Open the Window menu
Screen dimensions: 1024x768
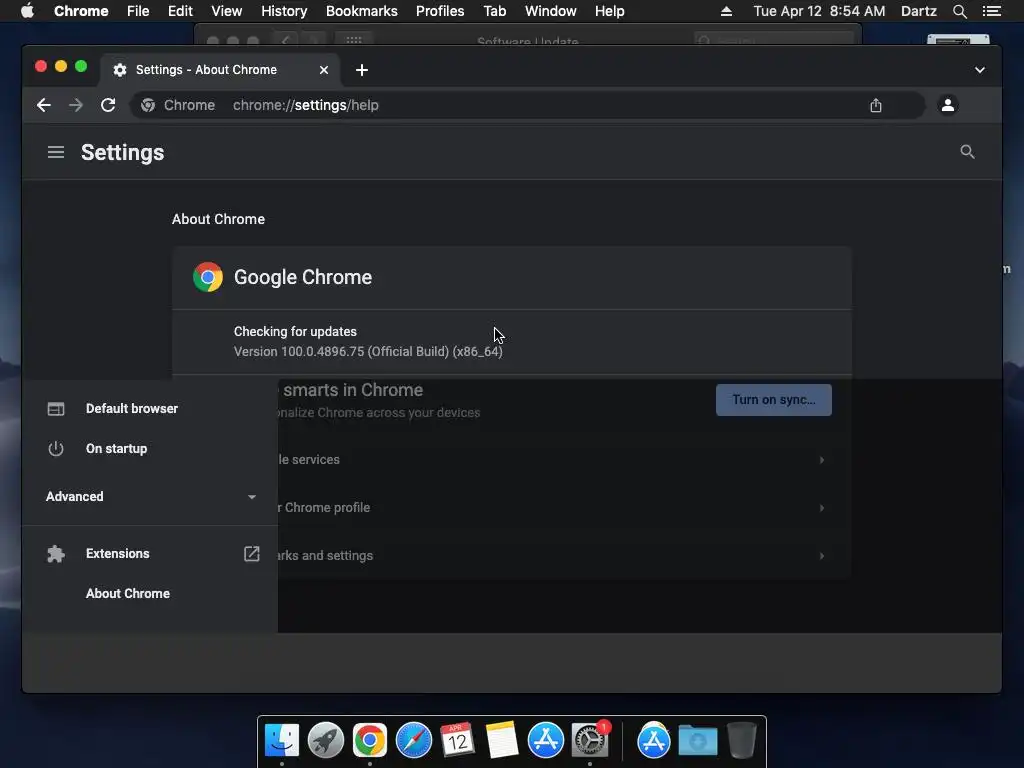pyautogui.click(x=551, y=11)
